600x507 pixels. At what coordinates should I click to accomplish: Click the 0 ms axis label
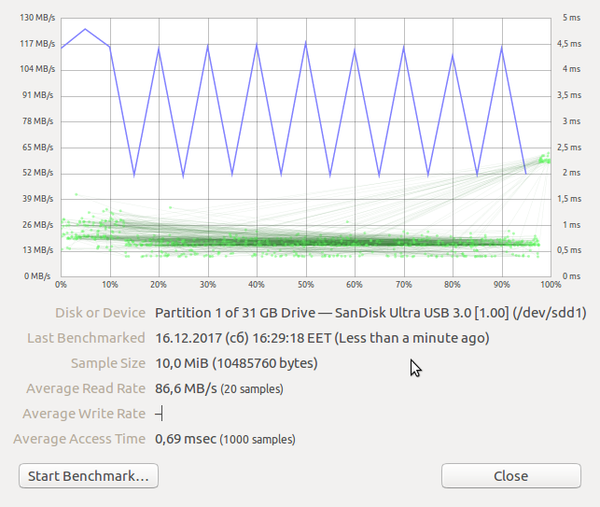coord(571,276)
